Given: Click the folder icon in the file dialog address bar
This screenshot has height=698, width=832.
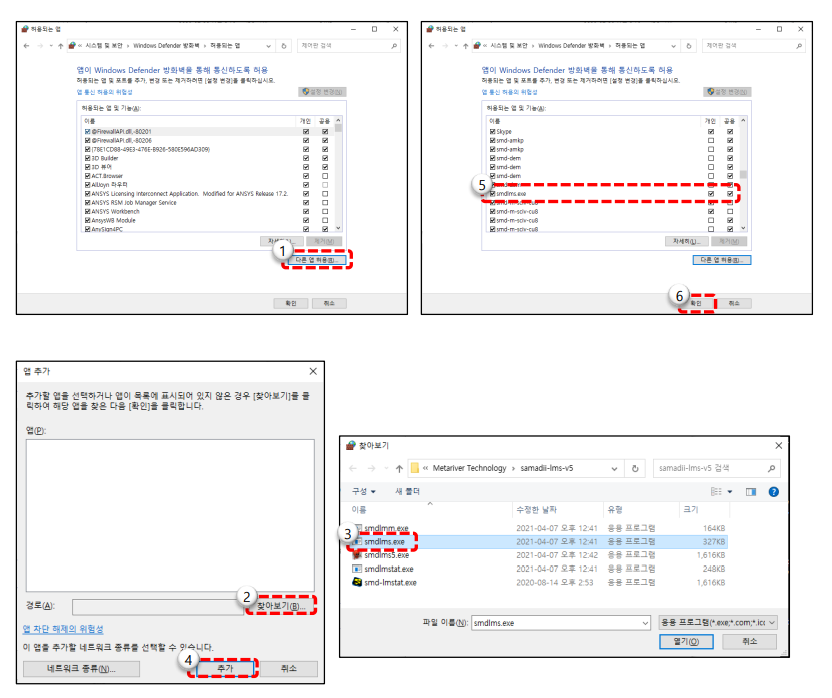Looking at the screenshot, I should 417,467.
